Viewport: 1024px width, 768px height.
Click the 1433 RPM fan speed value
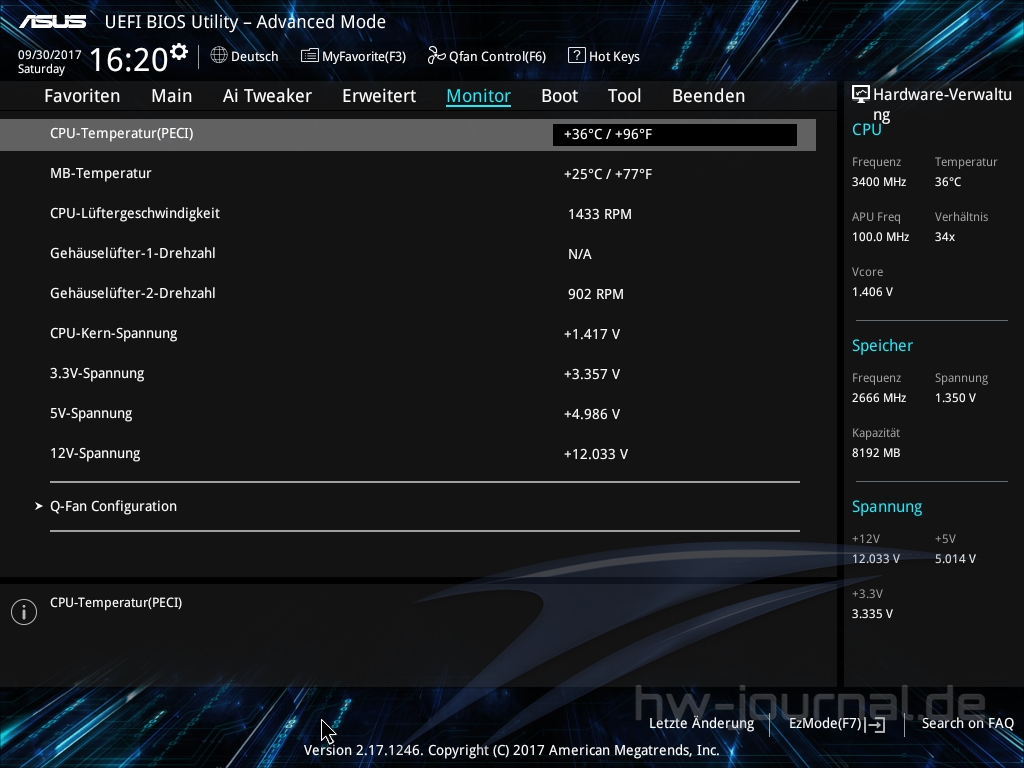(x=600, y=214)
